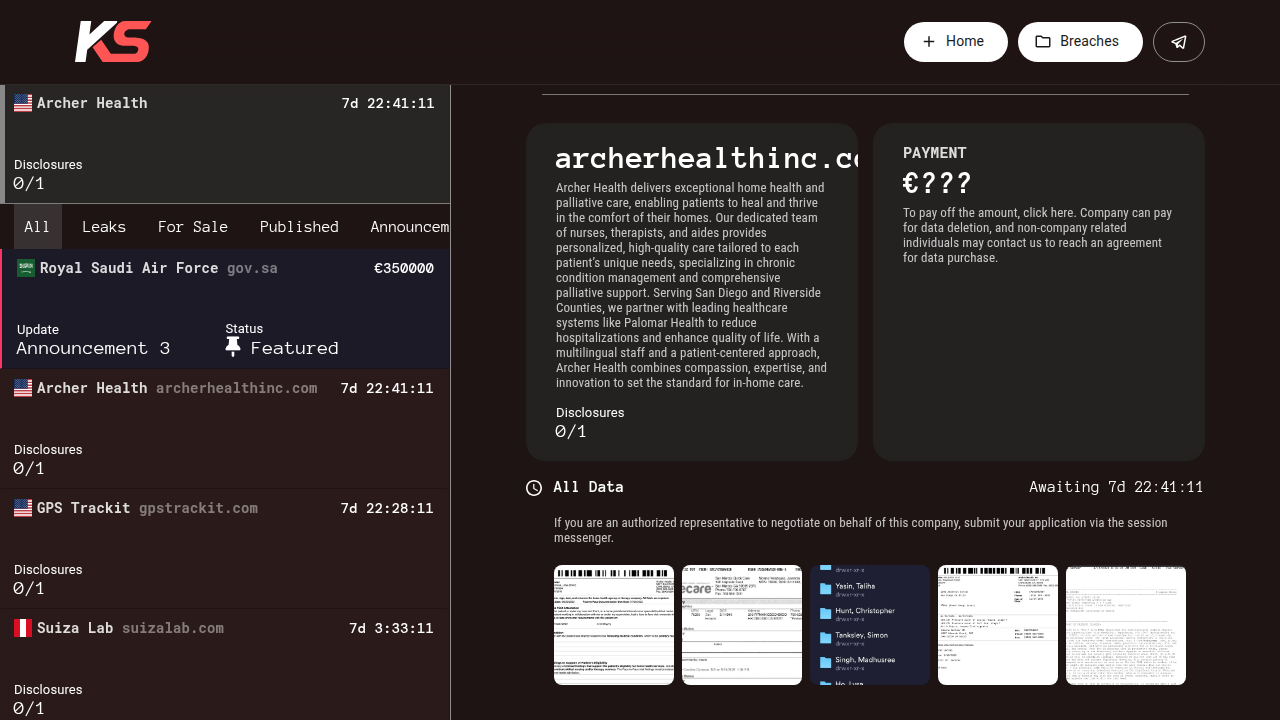Open the Suiza Lab entry
Viewport: 1280px width, 720px height.
(225, 665)
